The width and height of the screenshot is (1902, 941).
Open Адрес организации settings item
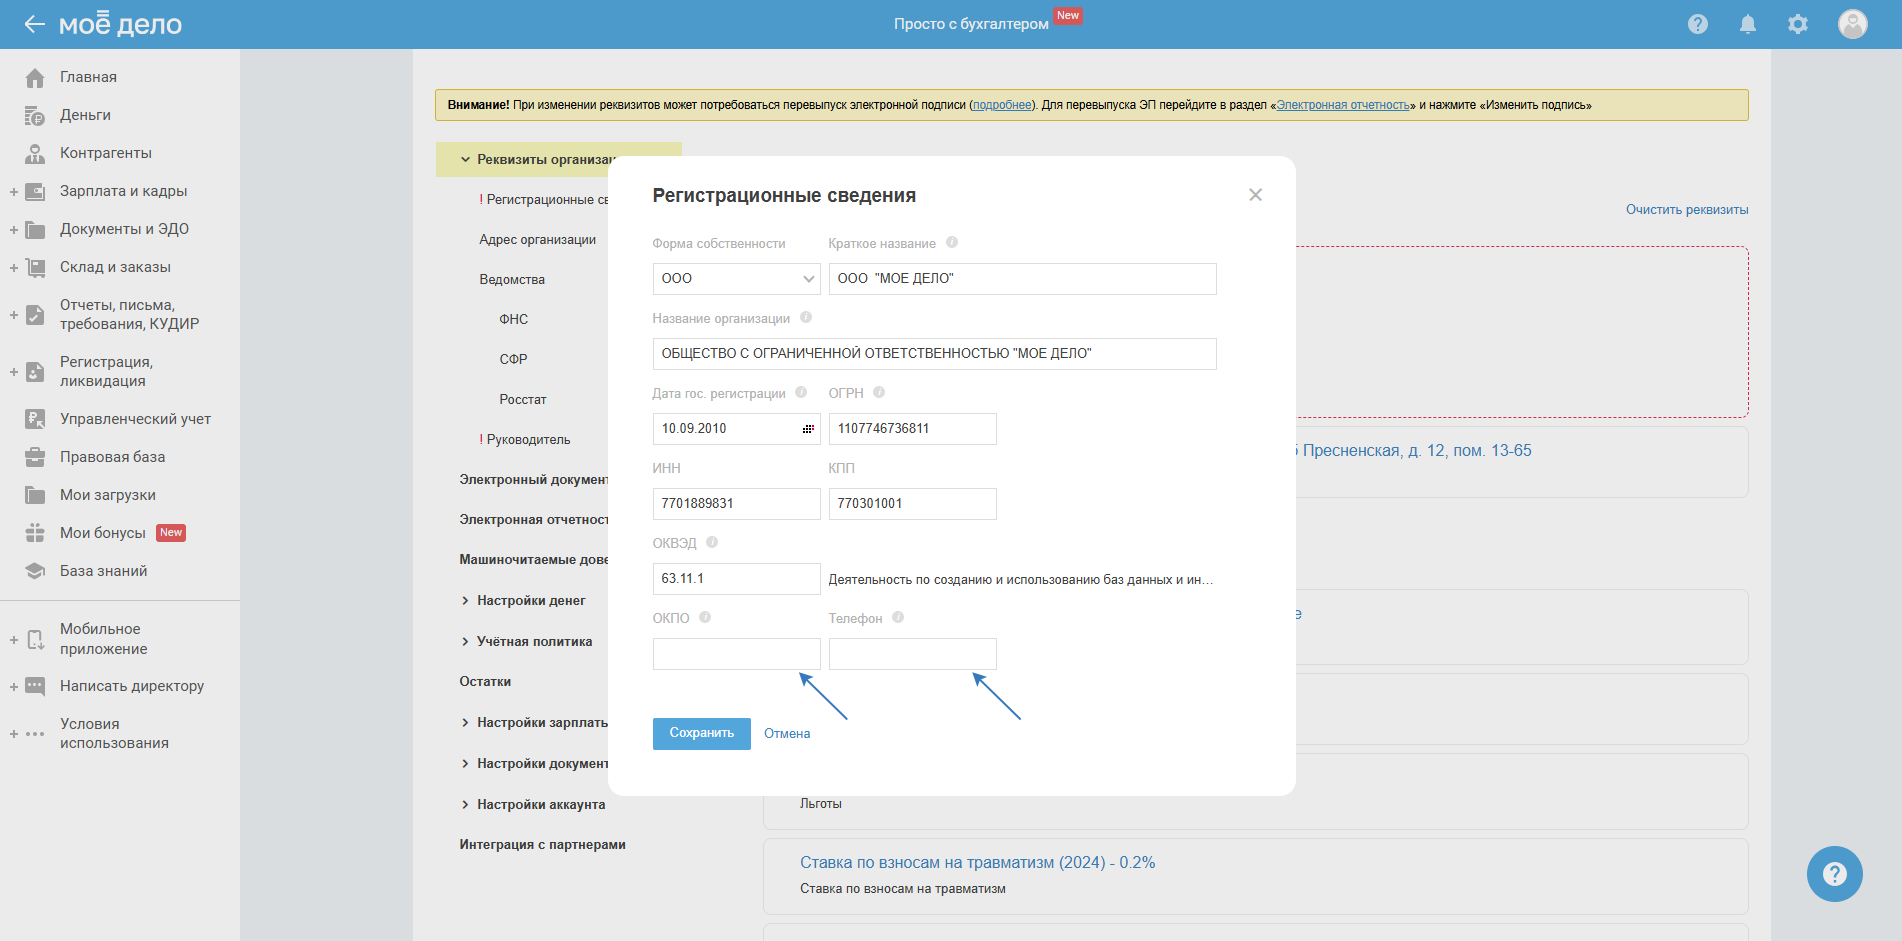[x=537, y=240]
